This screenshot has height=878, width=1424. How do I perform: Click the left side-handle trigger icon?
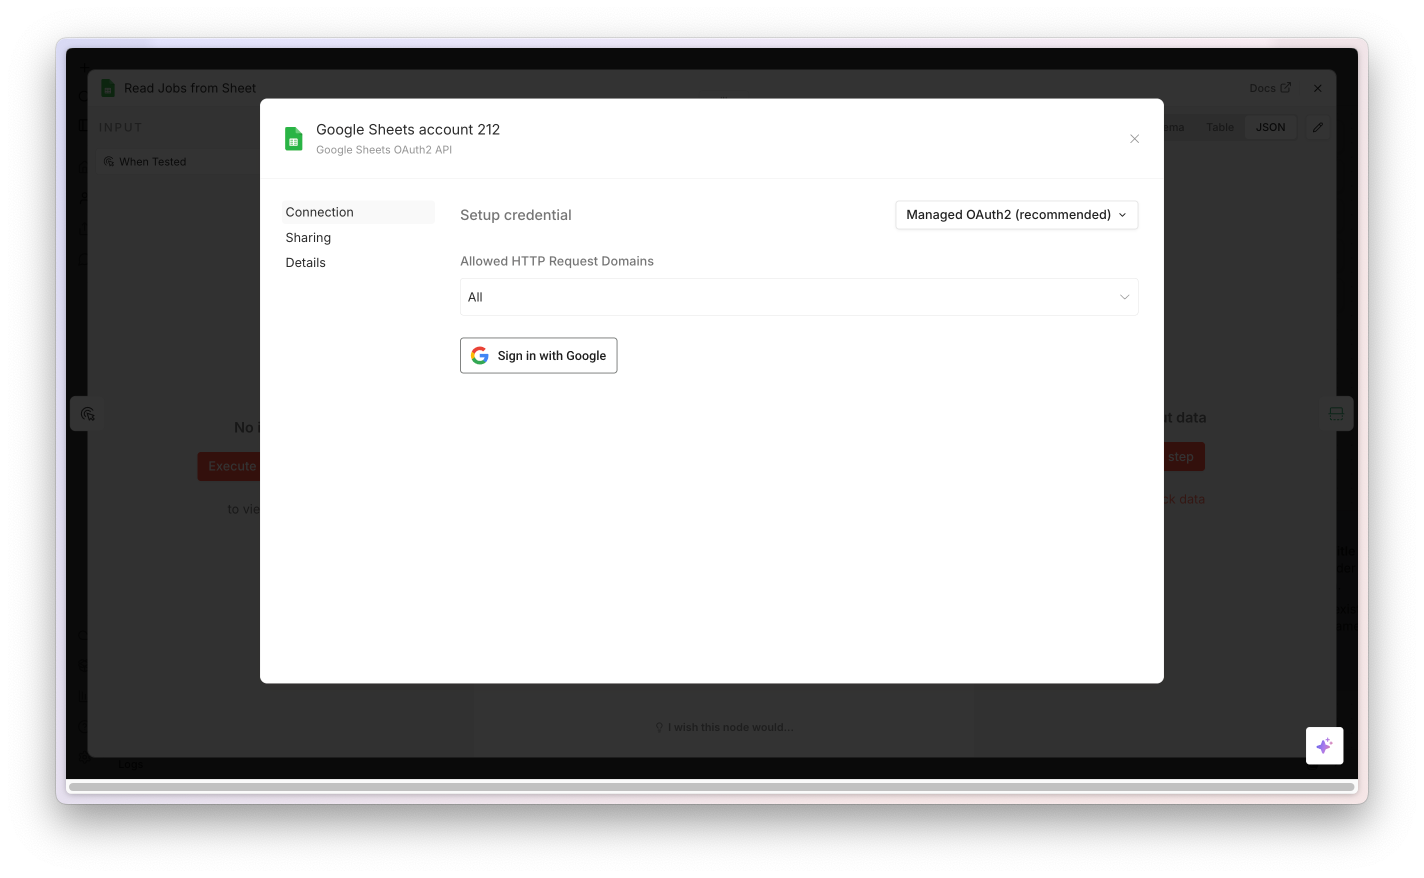pos(87,414)
